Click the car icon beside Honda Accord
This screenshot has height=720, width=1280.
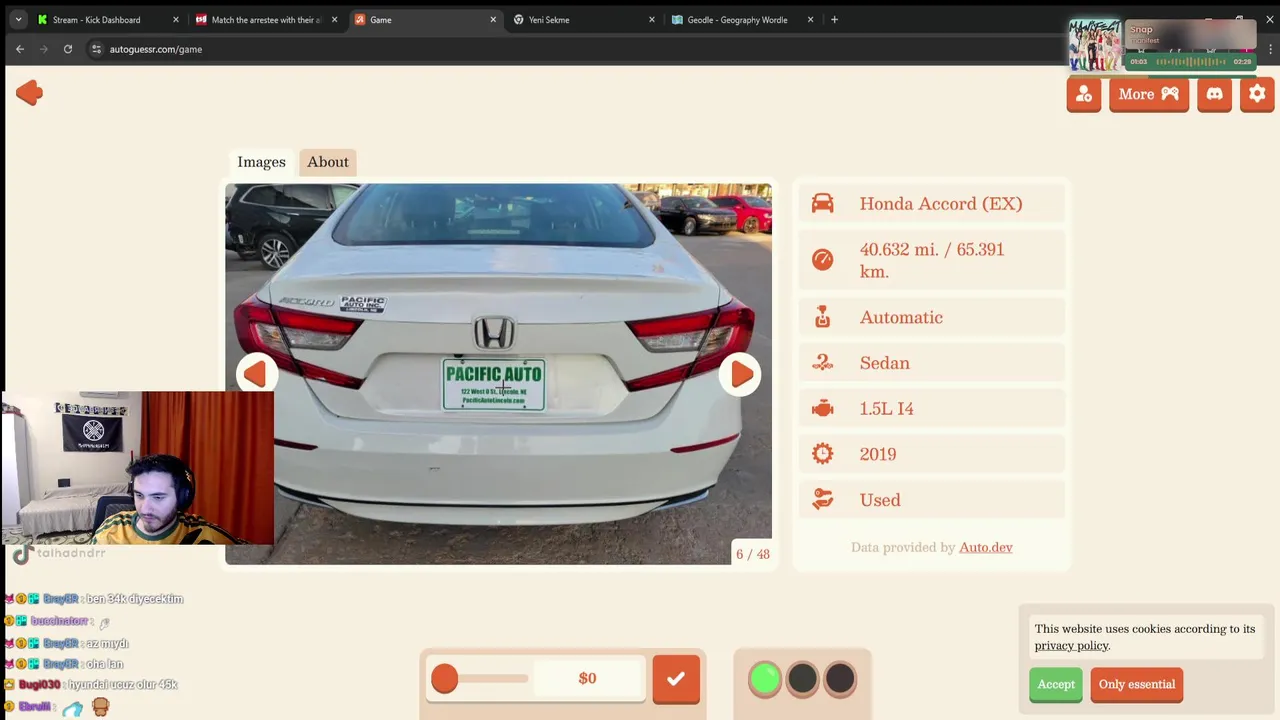(x=822, y=204)
